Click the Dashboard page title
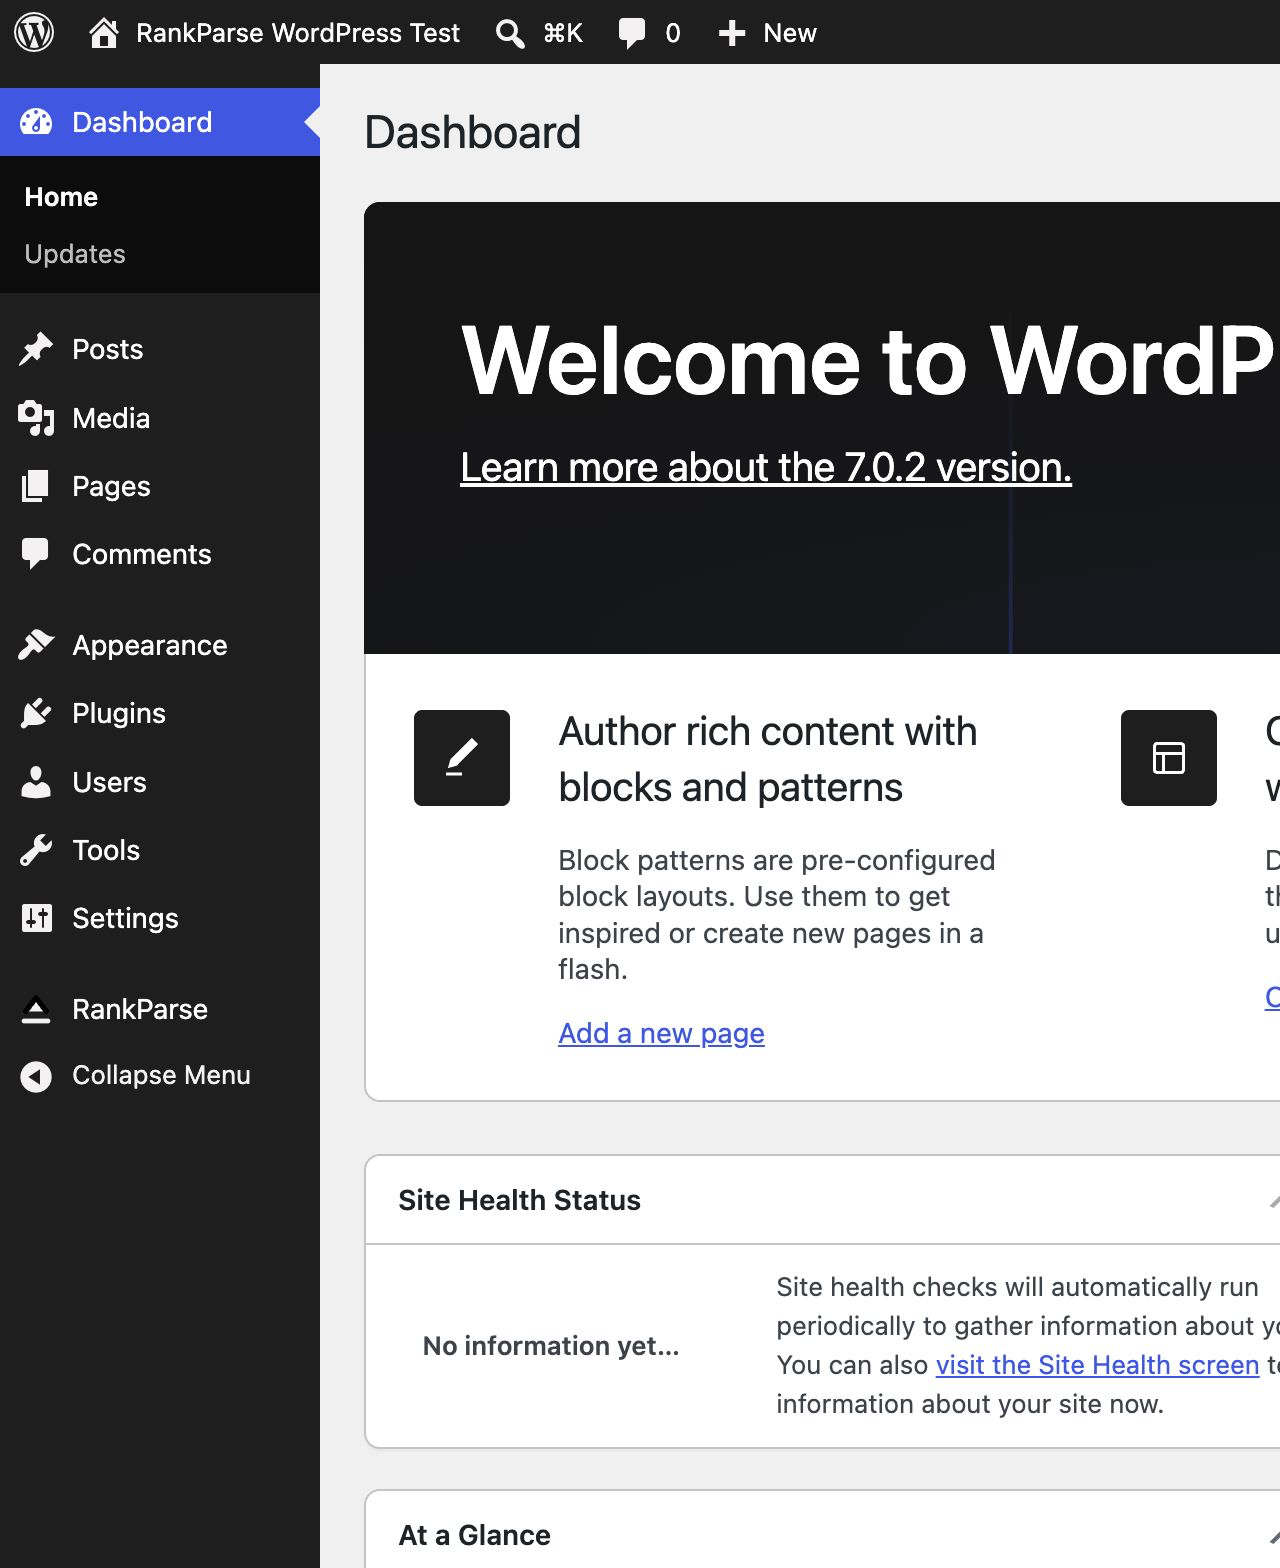Screen dimensions: 1280x1568 (472, 132)
